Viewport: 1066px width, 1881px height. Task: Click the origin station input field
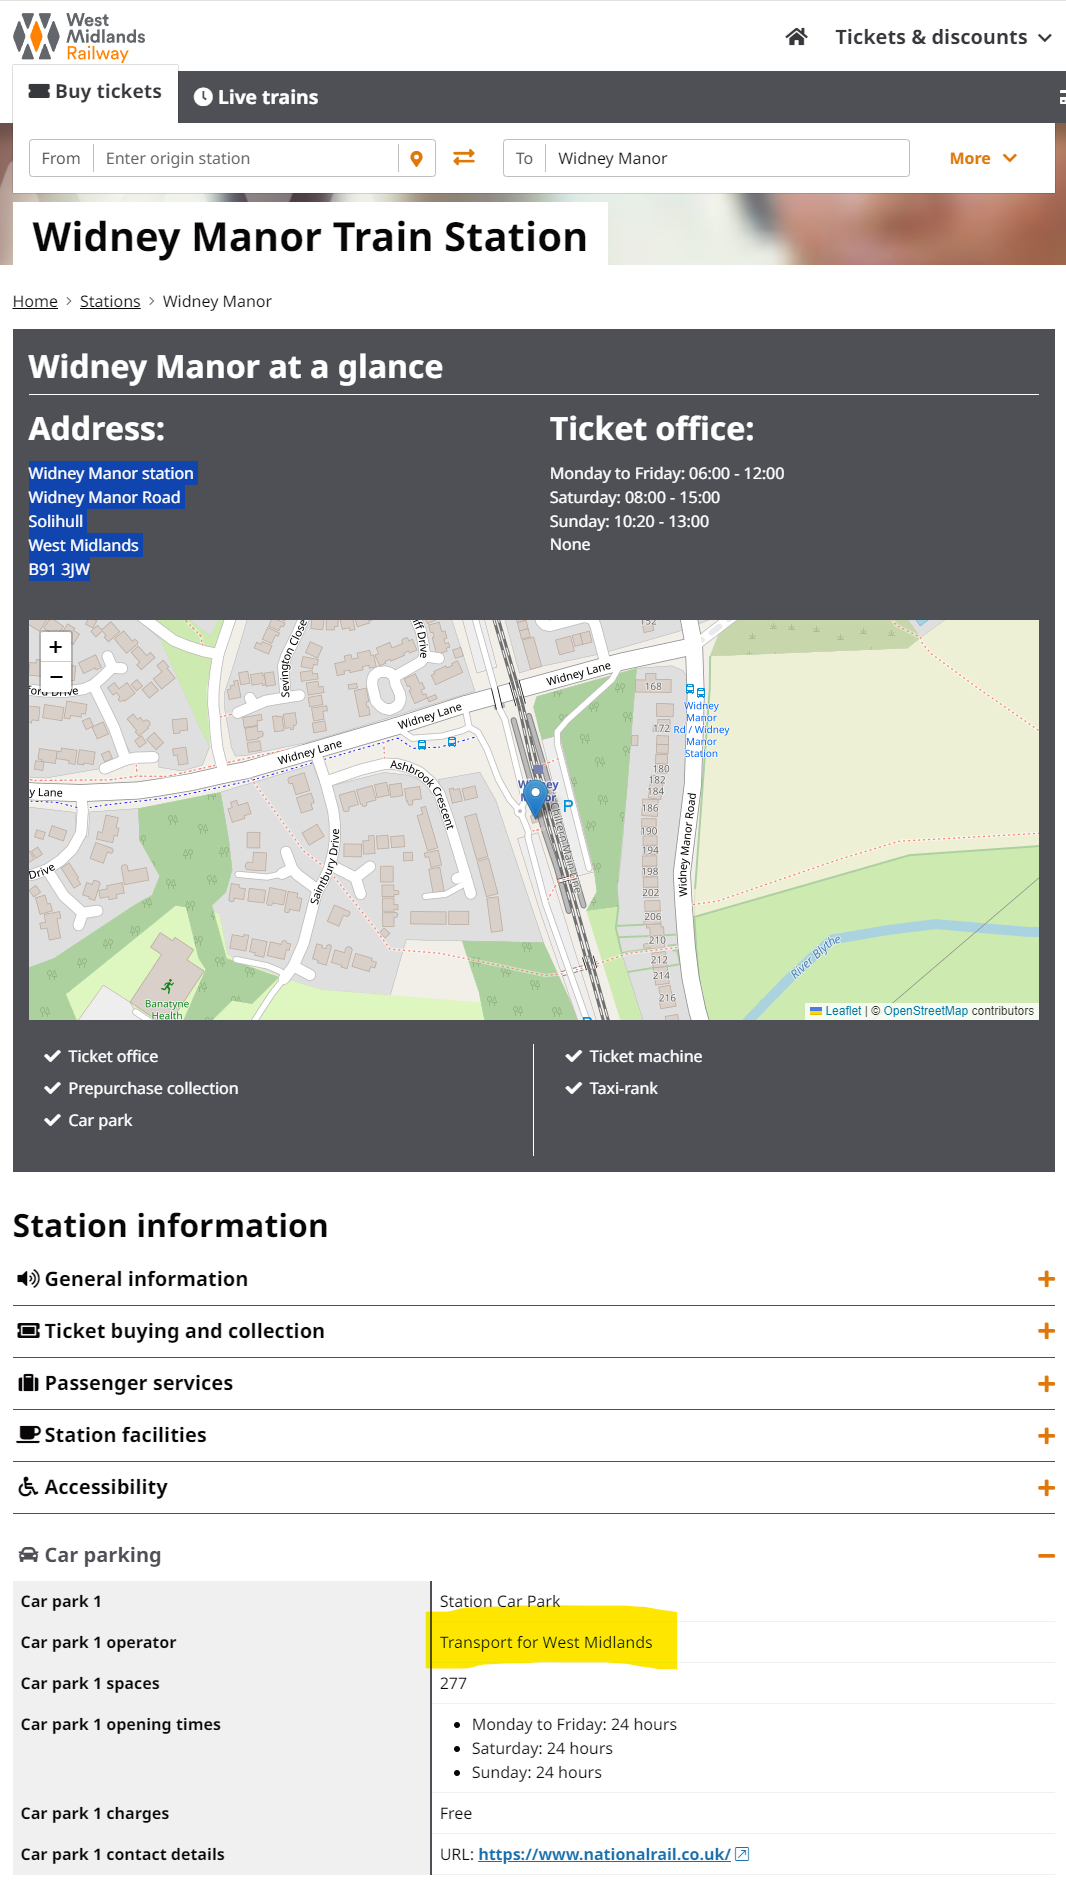pyautogui.click(x=246, y=158)
